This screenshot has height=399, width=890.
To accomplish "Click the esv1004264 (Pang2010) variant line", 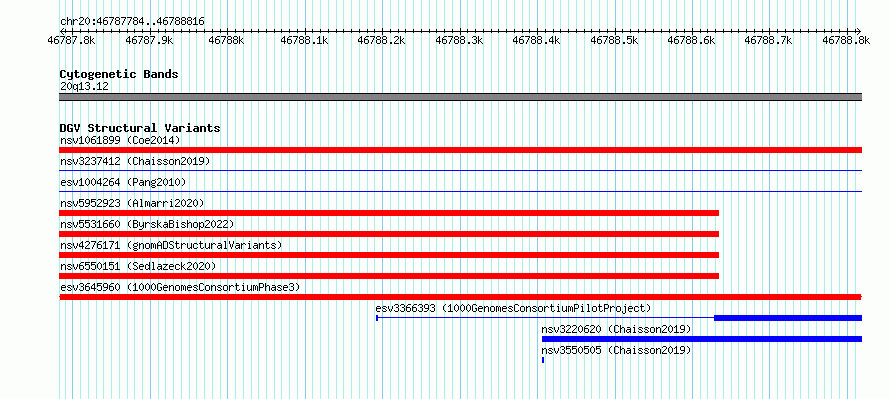I will click(x=460, y=191).
